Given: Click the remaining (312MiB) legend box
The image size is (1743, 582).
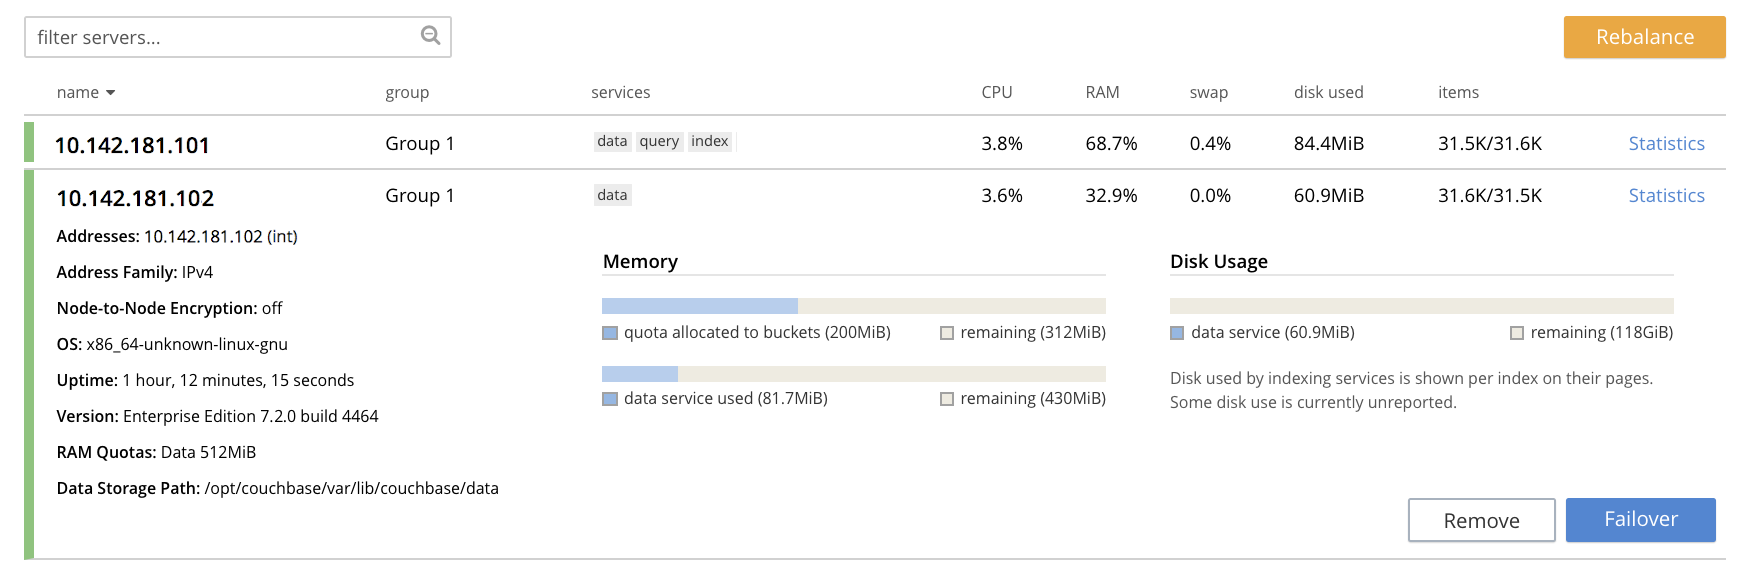Looking at the screenshot, I should click(947, 333).
